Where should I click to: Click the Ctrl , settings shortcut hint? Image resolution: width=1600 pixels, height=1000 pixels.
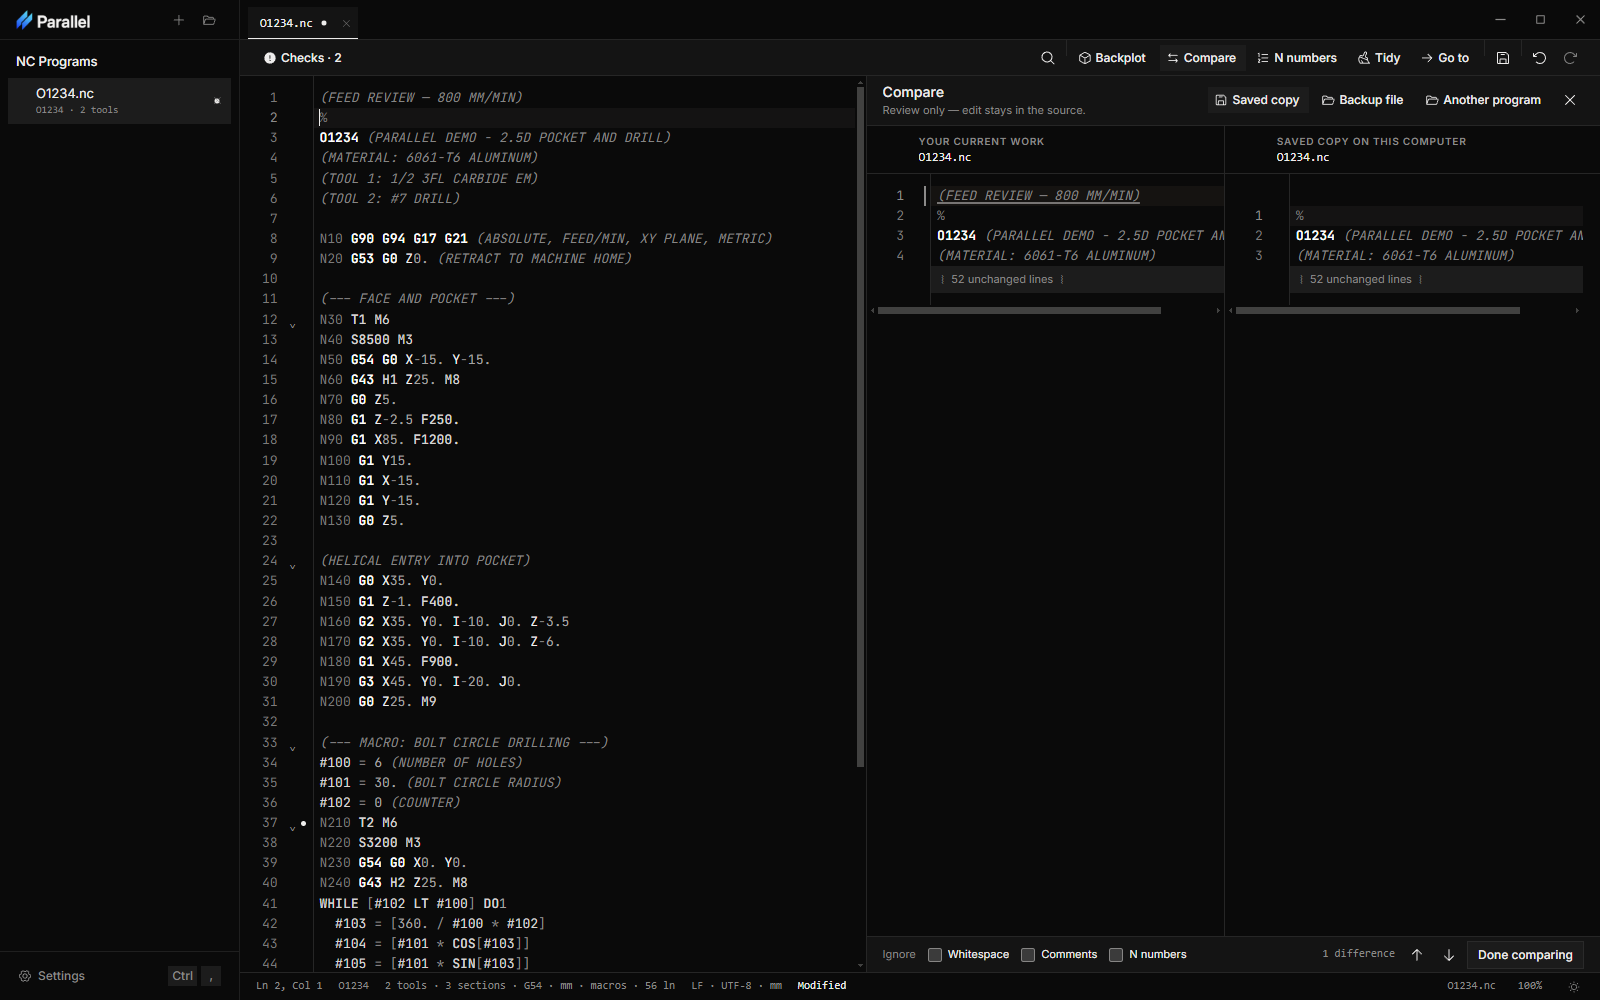click(x=194, y=976)
